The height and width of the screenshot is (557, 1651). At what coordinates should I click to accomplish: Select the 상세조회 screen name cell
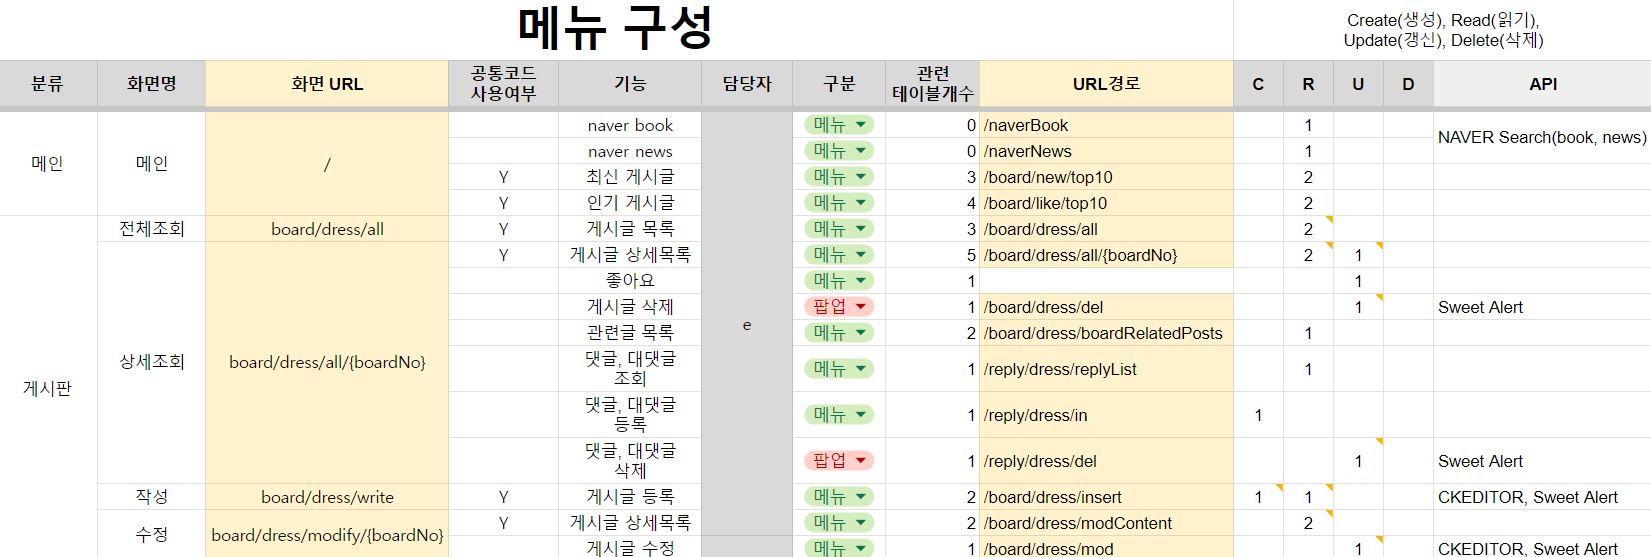152,362
